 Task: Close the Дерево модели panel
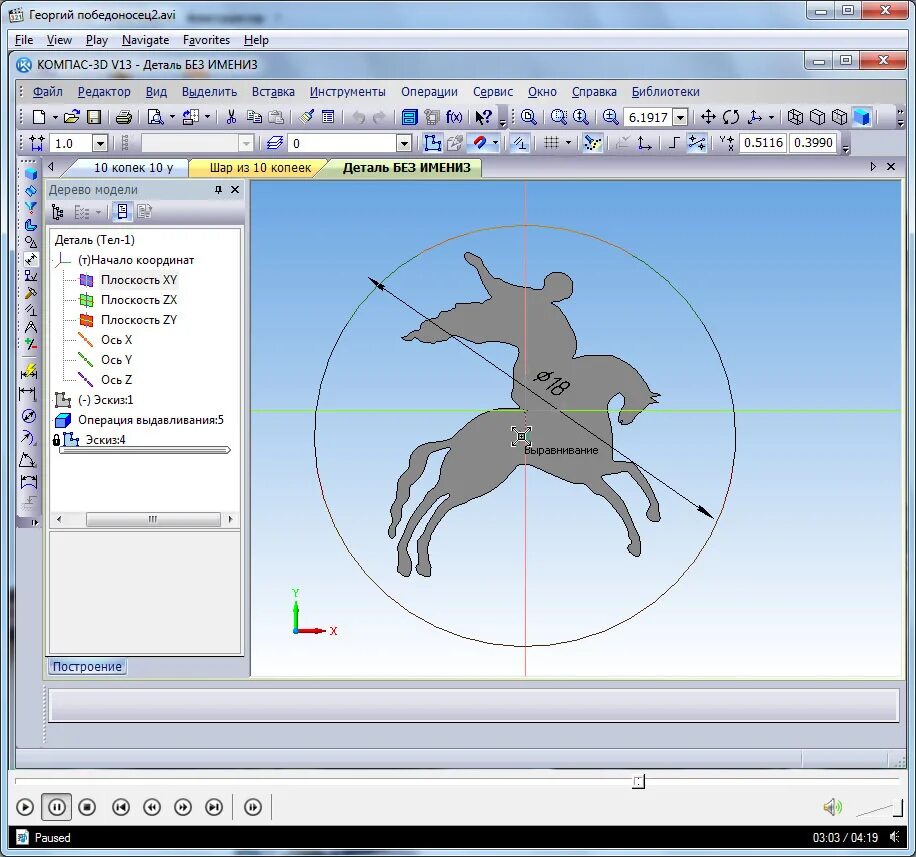(235, 190)
